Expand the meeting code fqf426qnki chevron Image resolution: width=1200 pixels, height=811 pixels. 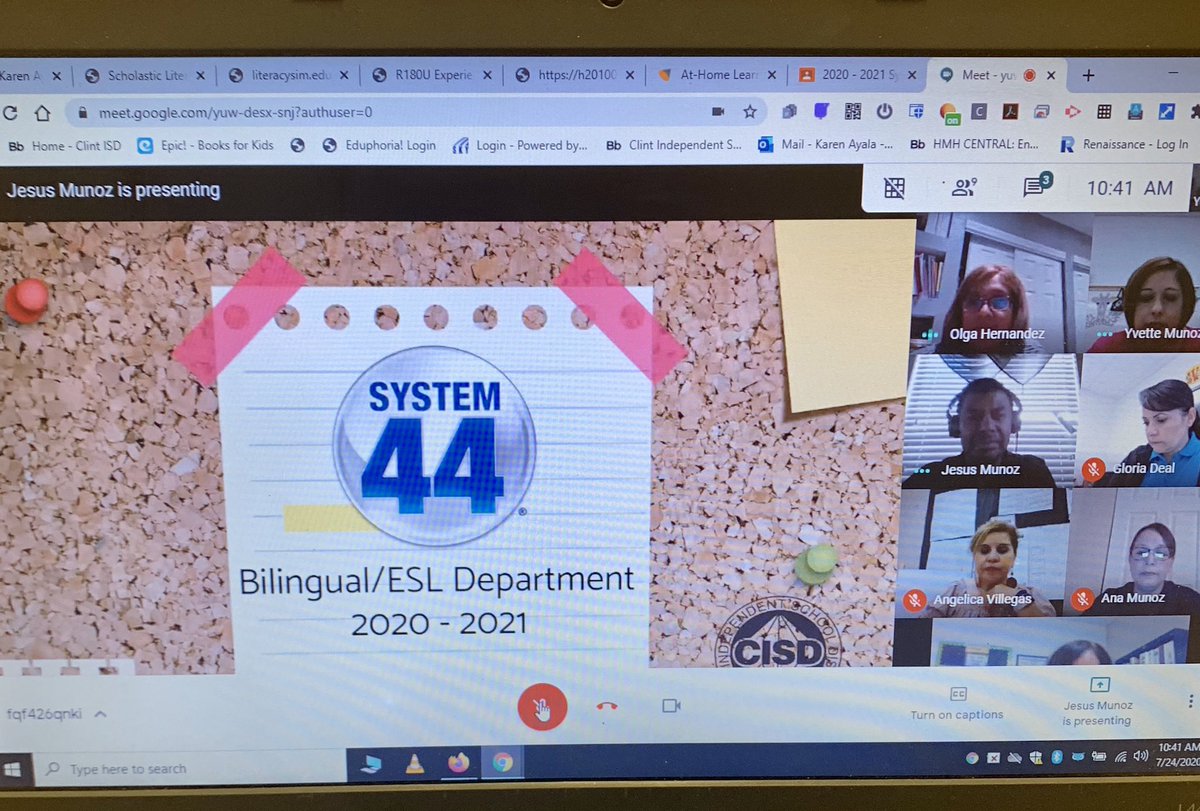coord(98,714)
